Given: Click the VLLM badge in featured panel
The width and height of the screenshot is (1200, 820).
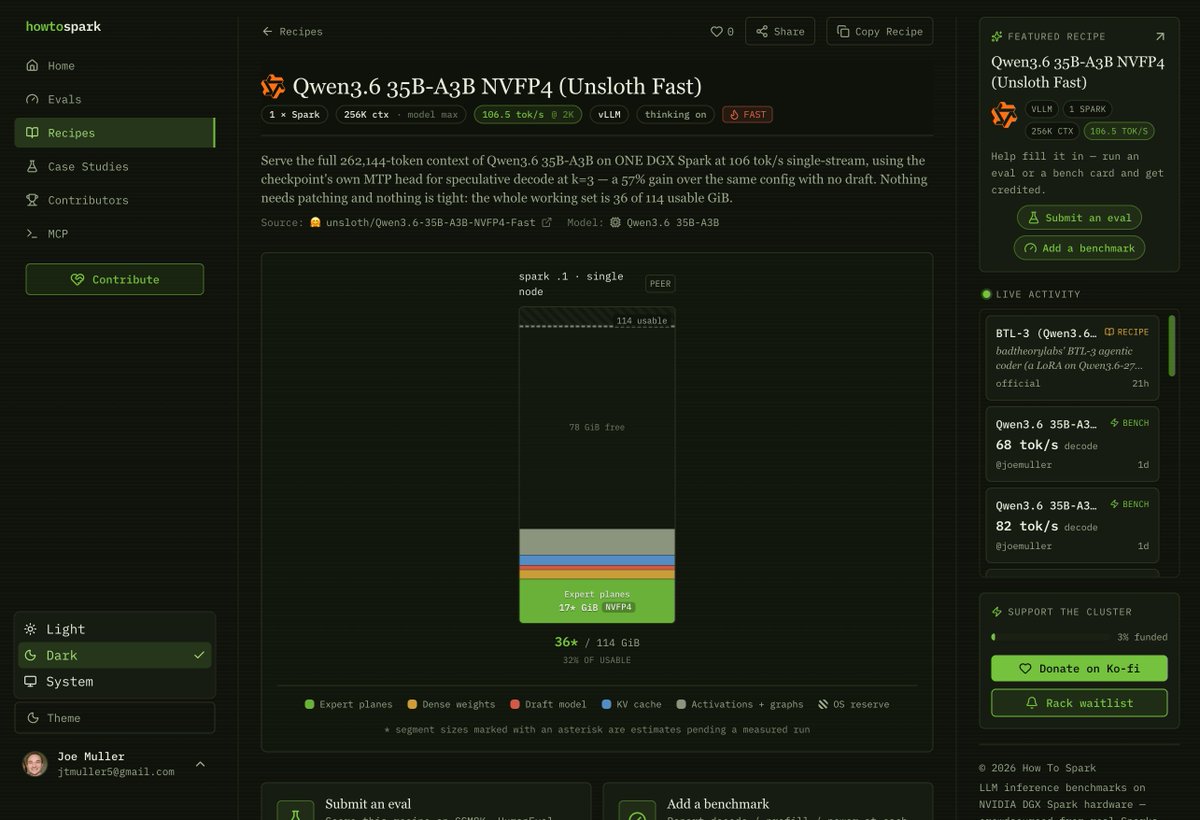Looking at the screenshot, I should click(1042, 109).
